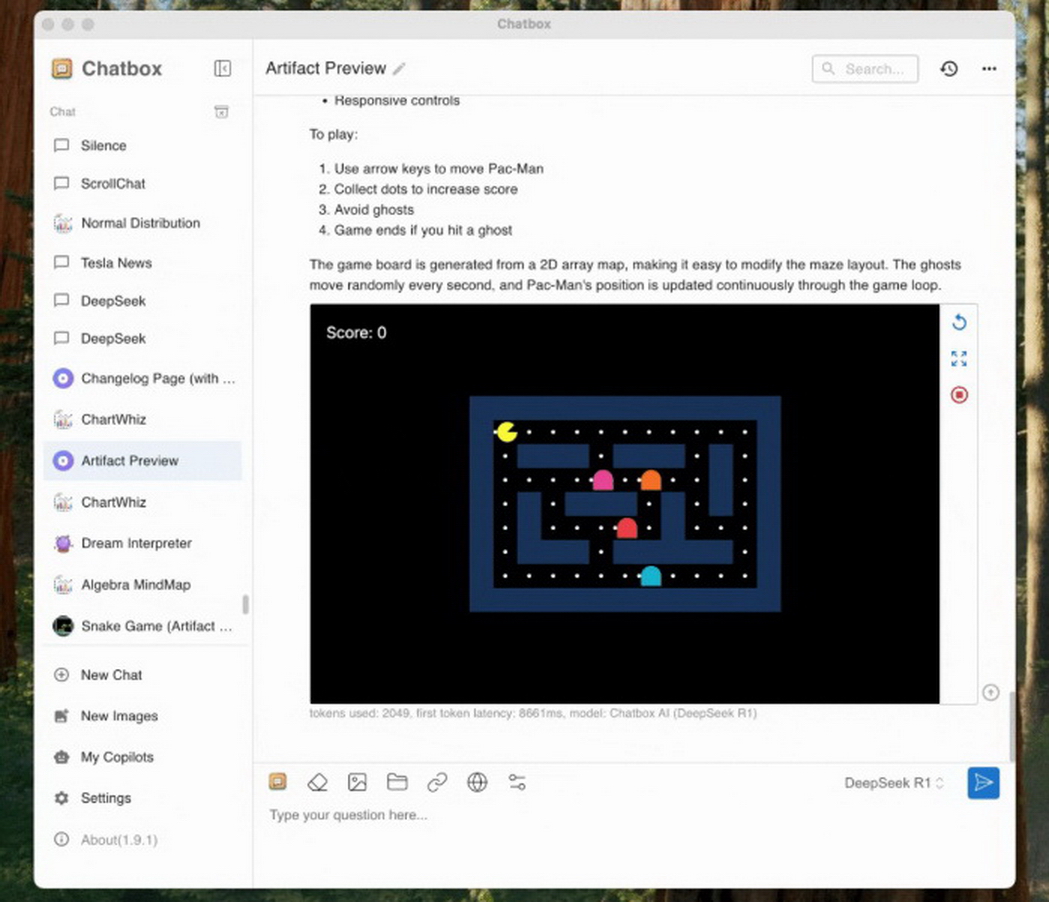The image size is (1049, 902).
Task: Open the Snake Game chat
Action: (142, 626)
